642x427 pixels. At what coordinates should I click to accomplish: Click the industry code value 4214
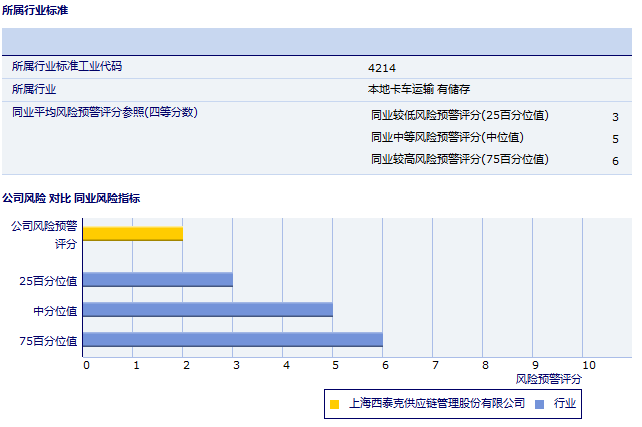coord(382,67)
